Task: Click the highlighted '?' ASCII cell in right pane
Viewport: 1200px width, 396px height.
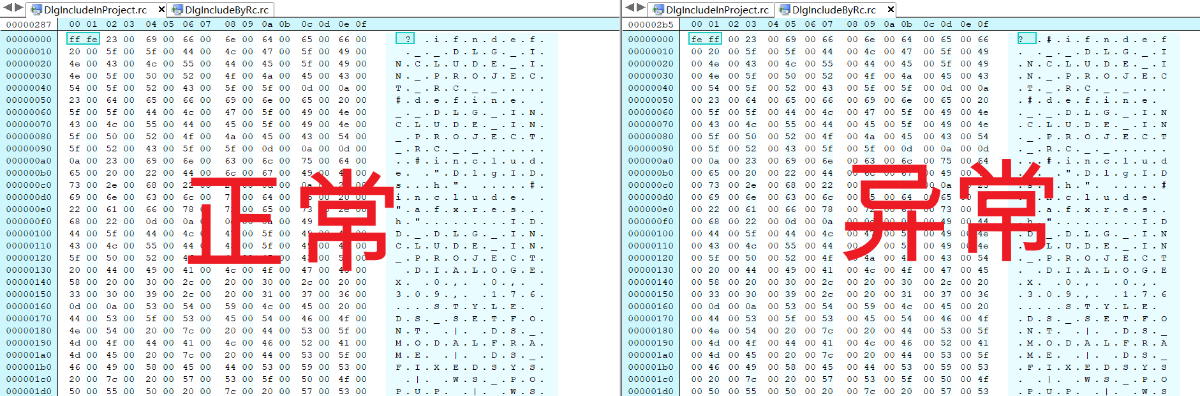Action: coord(1027,38)
